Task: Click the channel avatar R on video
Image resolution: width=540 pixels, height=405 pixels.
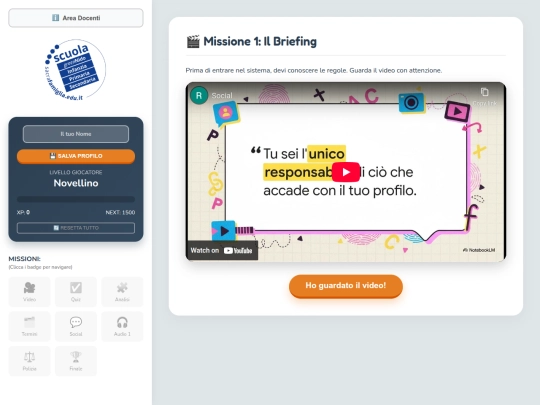Action: click(199, 95)
